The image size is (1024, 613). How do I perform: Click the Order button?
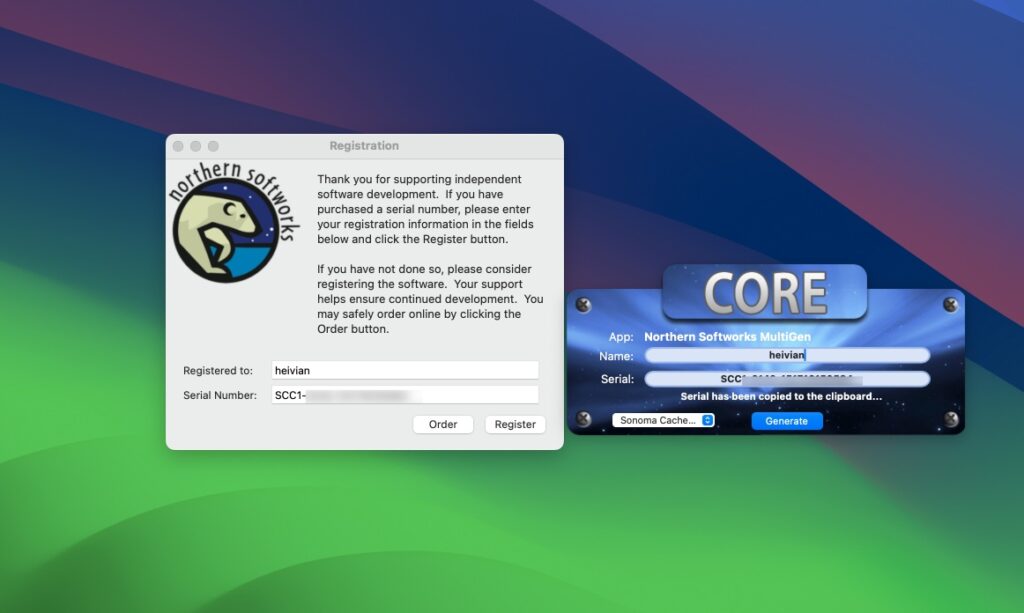click(443, 424)
